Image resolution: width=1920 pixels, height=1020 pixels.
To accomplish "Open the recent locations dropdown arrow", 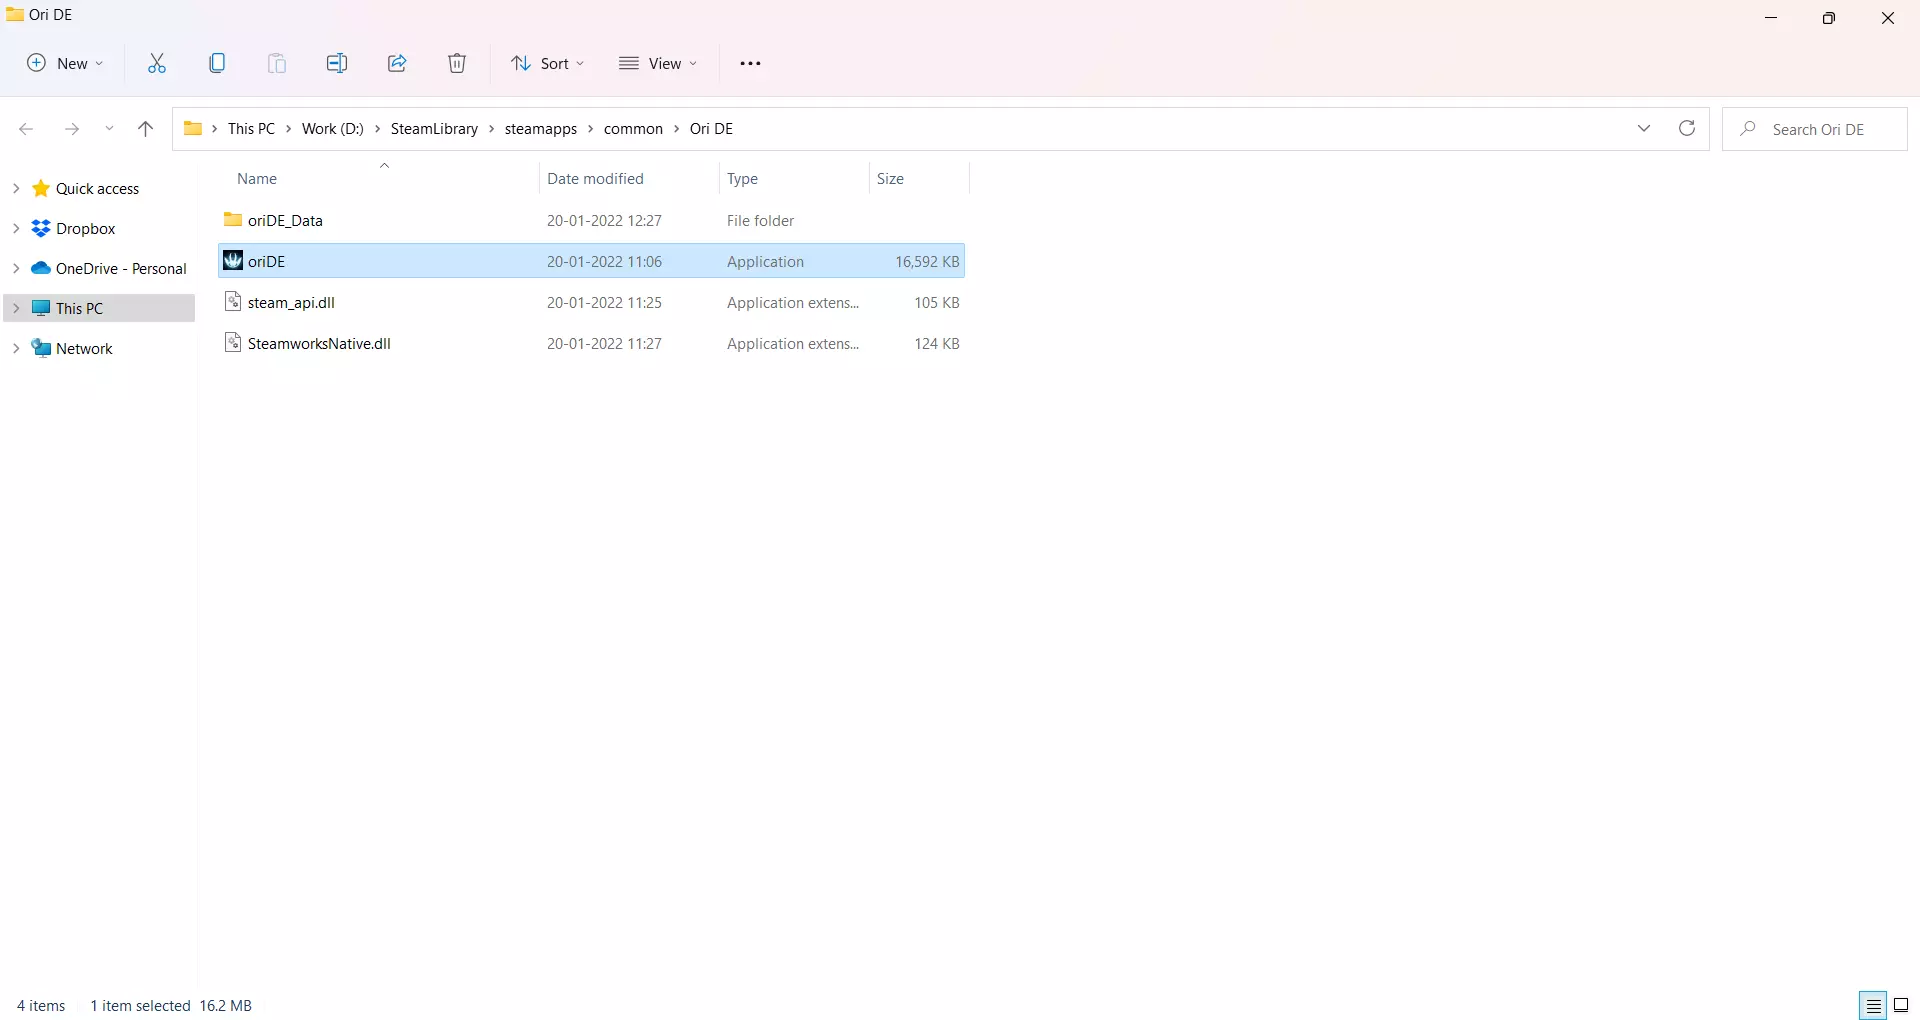I will click(x=110, y=129).
